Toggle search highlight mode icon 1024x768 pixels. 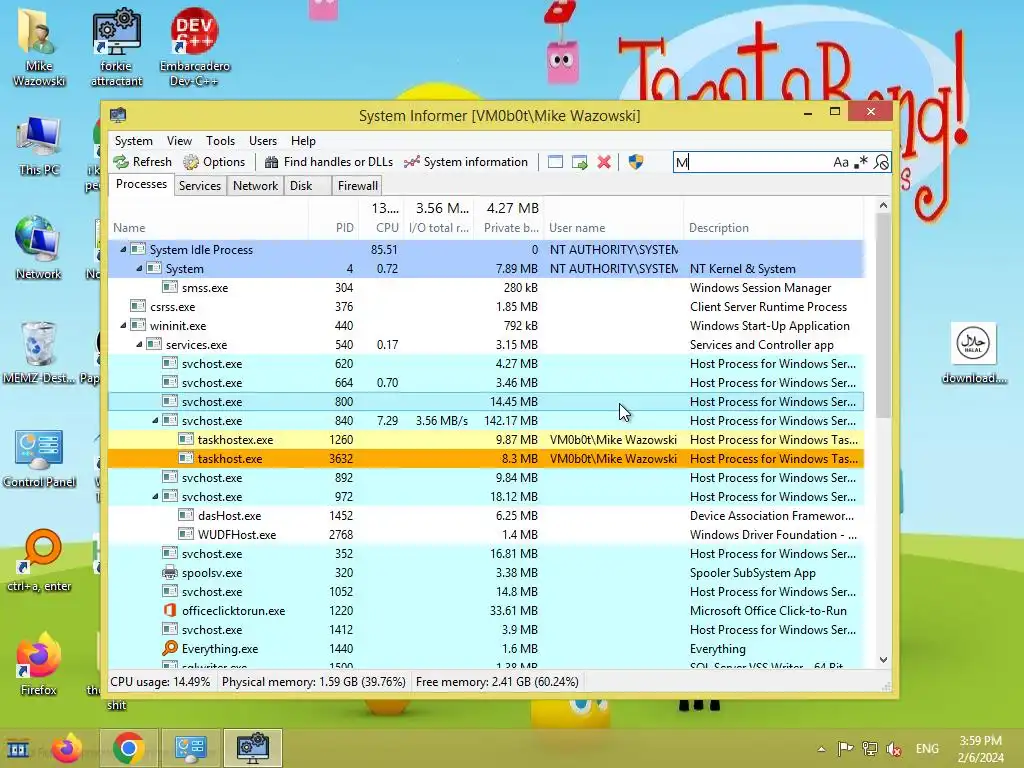[881, 162]
